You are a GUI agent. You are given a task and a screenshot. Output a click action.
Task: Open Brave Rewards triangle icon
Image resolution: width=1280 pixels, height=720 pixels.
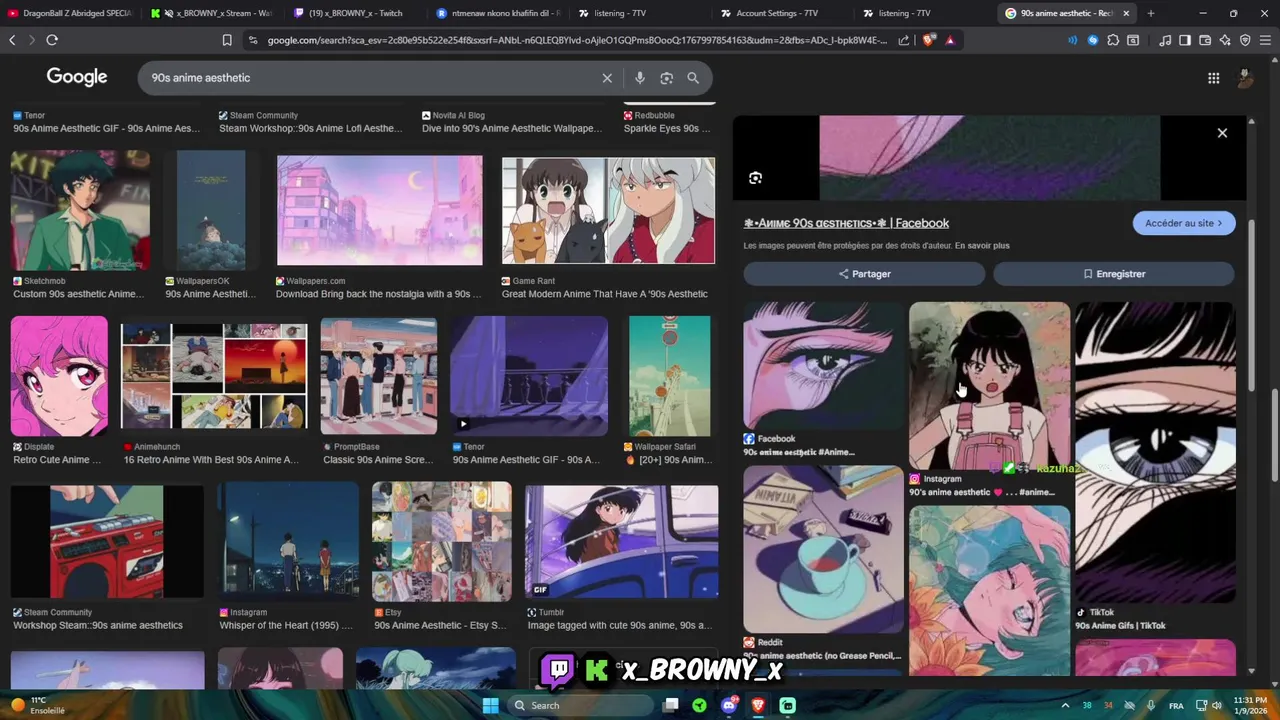pos(950,40)
